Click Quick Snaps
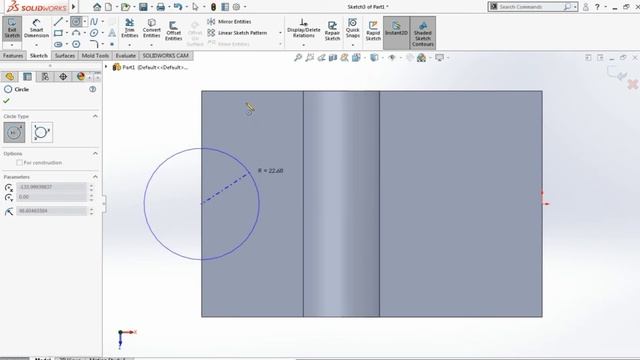Viewport: 640px width, 360px height. click(x=353, y=28)
